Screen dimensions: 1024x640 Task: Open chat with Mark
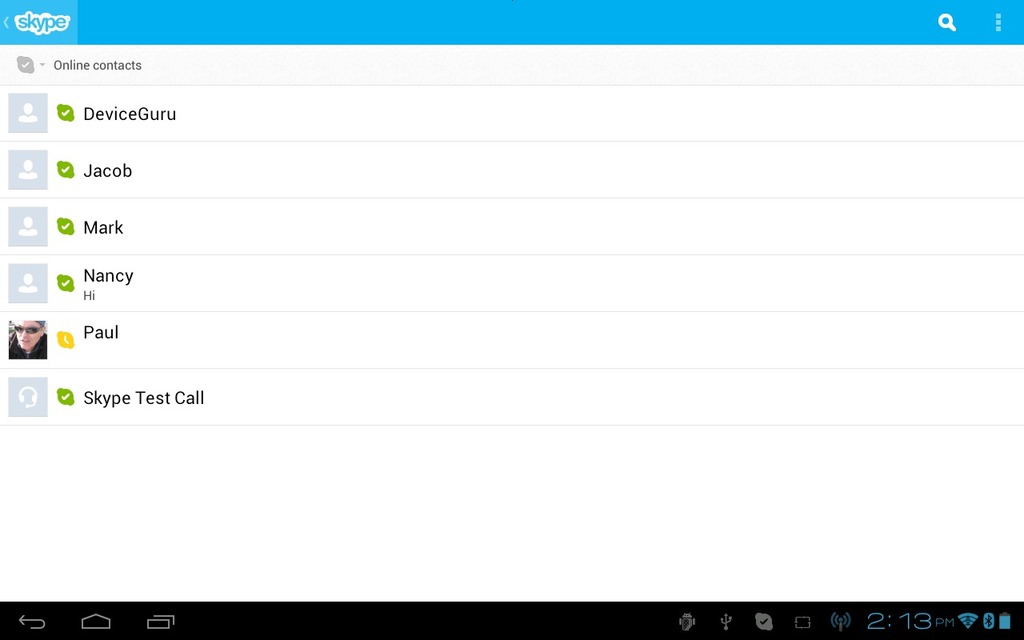(x=512, y=227)
